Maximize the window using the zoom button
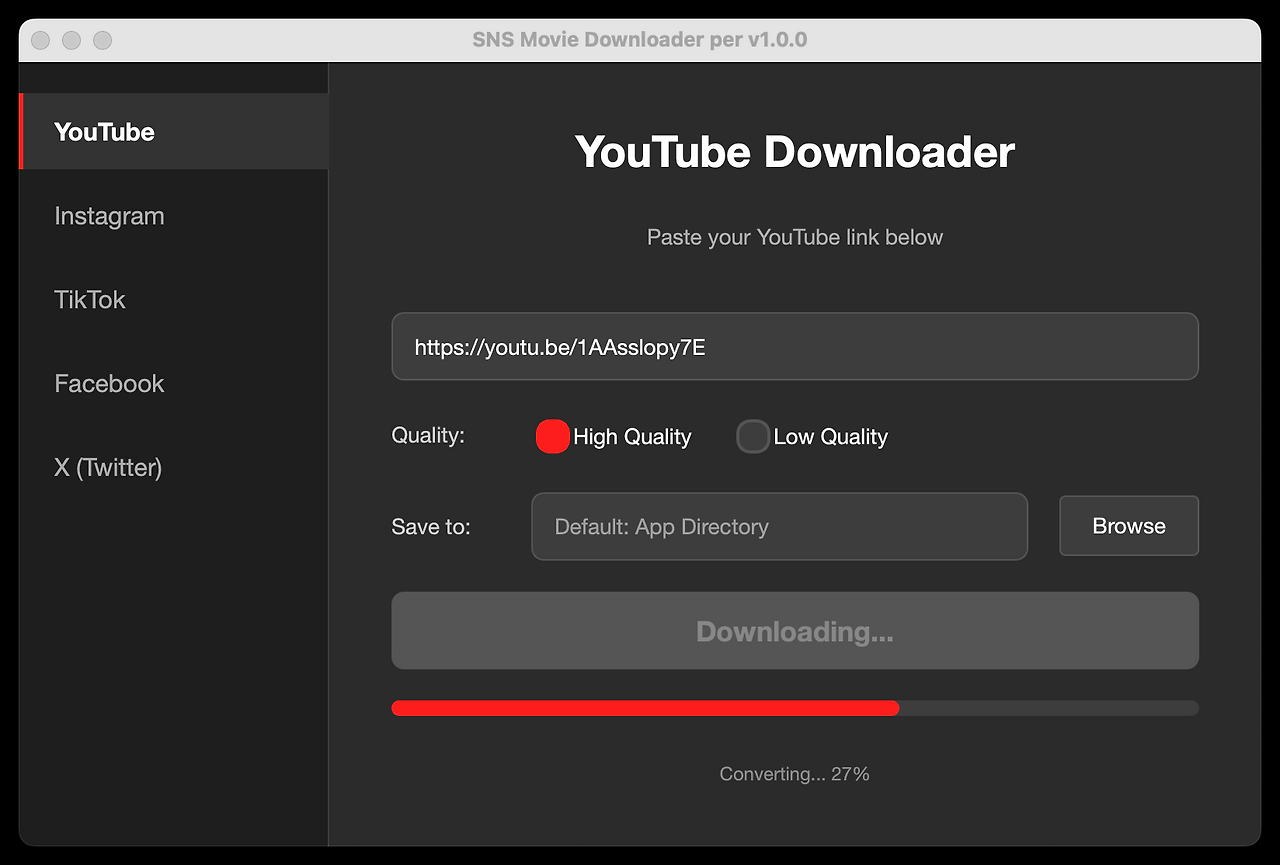Viewport: 1280px width, 865px height. (102, 40)
